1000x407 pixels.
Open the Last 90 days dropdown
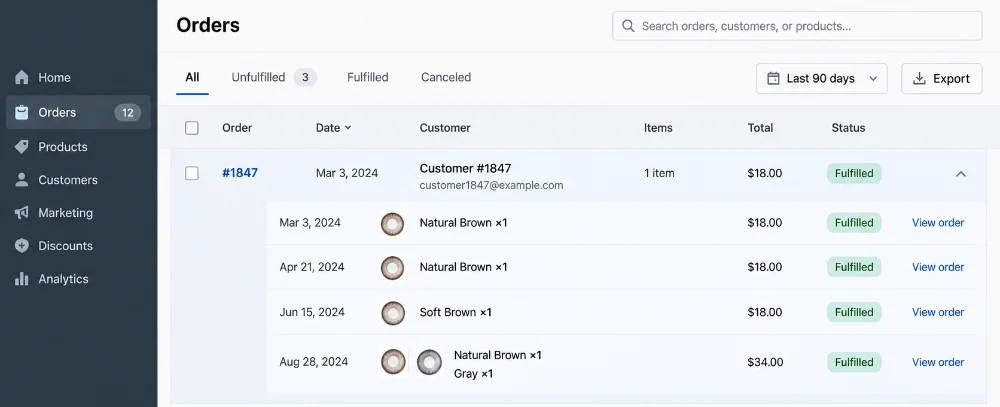pyautogui.click(x=821, y=78)
